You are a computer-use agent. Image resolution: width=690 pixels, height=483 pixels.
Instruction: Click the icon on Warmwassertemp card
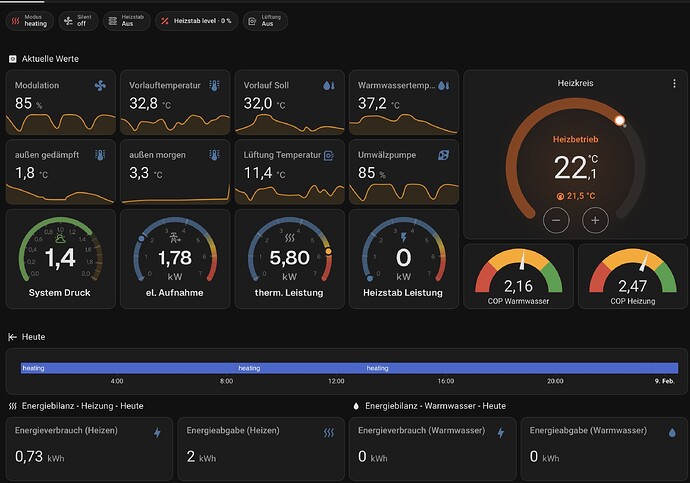(x=444, y=85)
